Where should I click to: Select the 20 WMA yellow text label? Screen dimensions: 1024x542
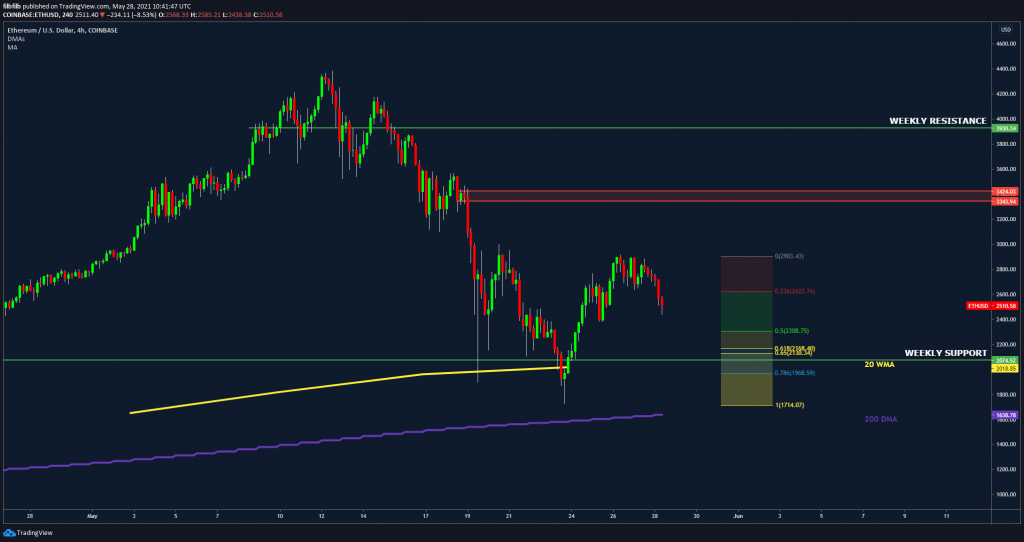tap(879, 365)
